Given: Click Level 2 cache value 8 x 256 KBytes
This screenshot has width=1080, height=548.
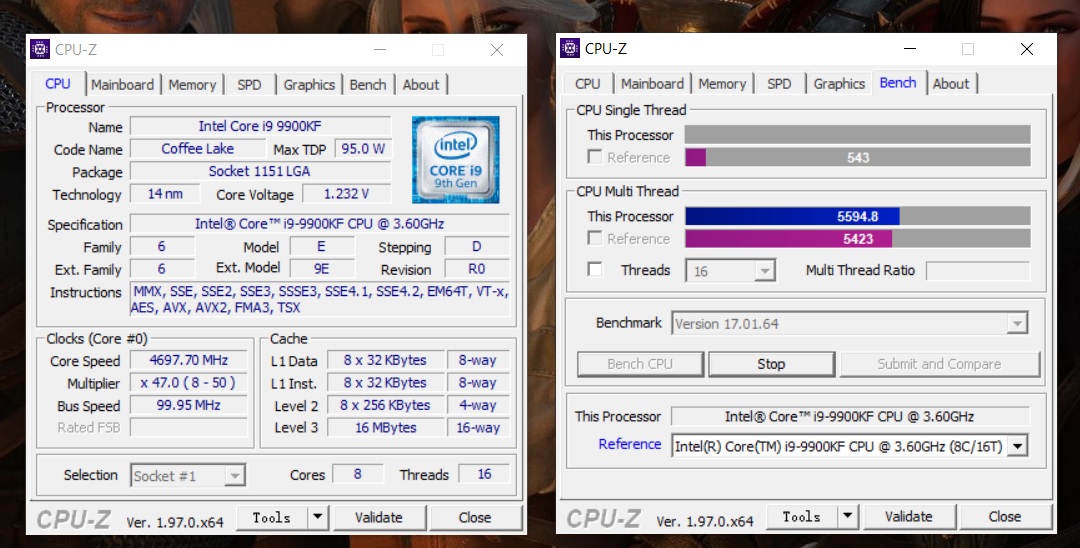Looking at the screenshot, I should coord(386,405).
